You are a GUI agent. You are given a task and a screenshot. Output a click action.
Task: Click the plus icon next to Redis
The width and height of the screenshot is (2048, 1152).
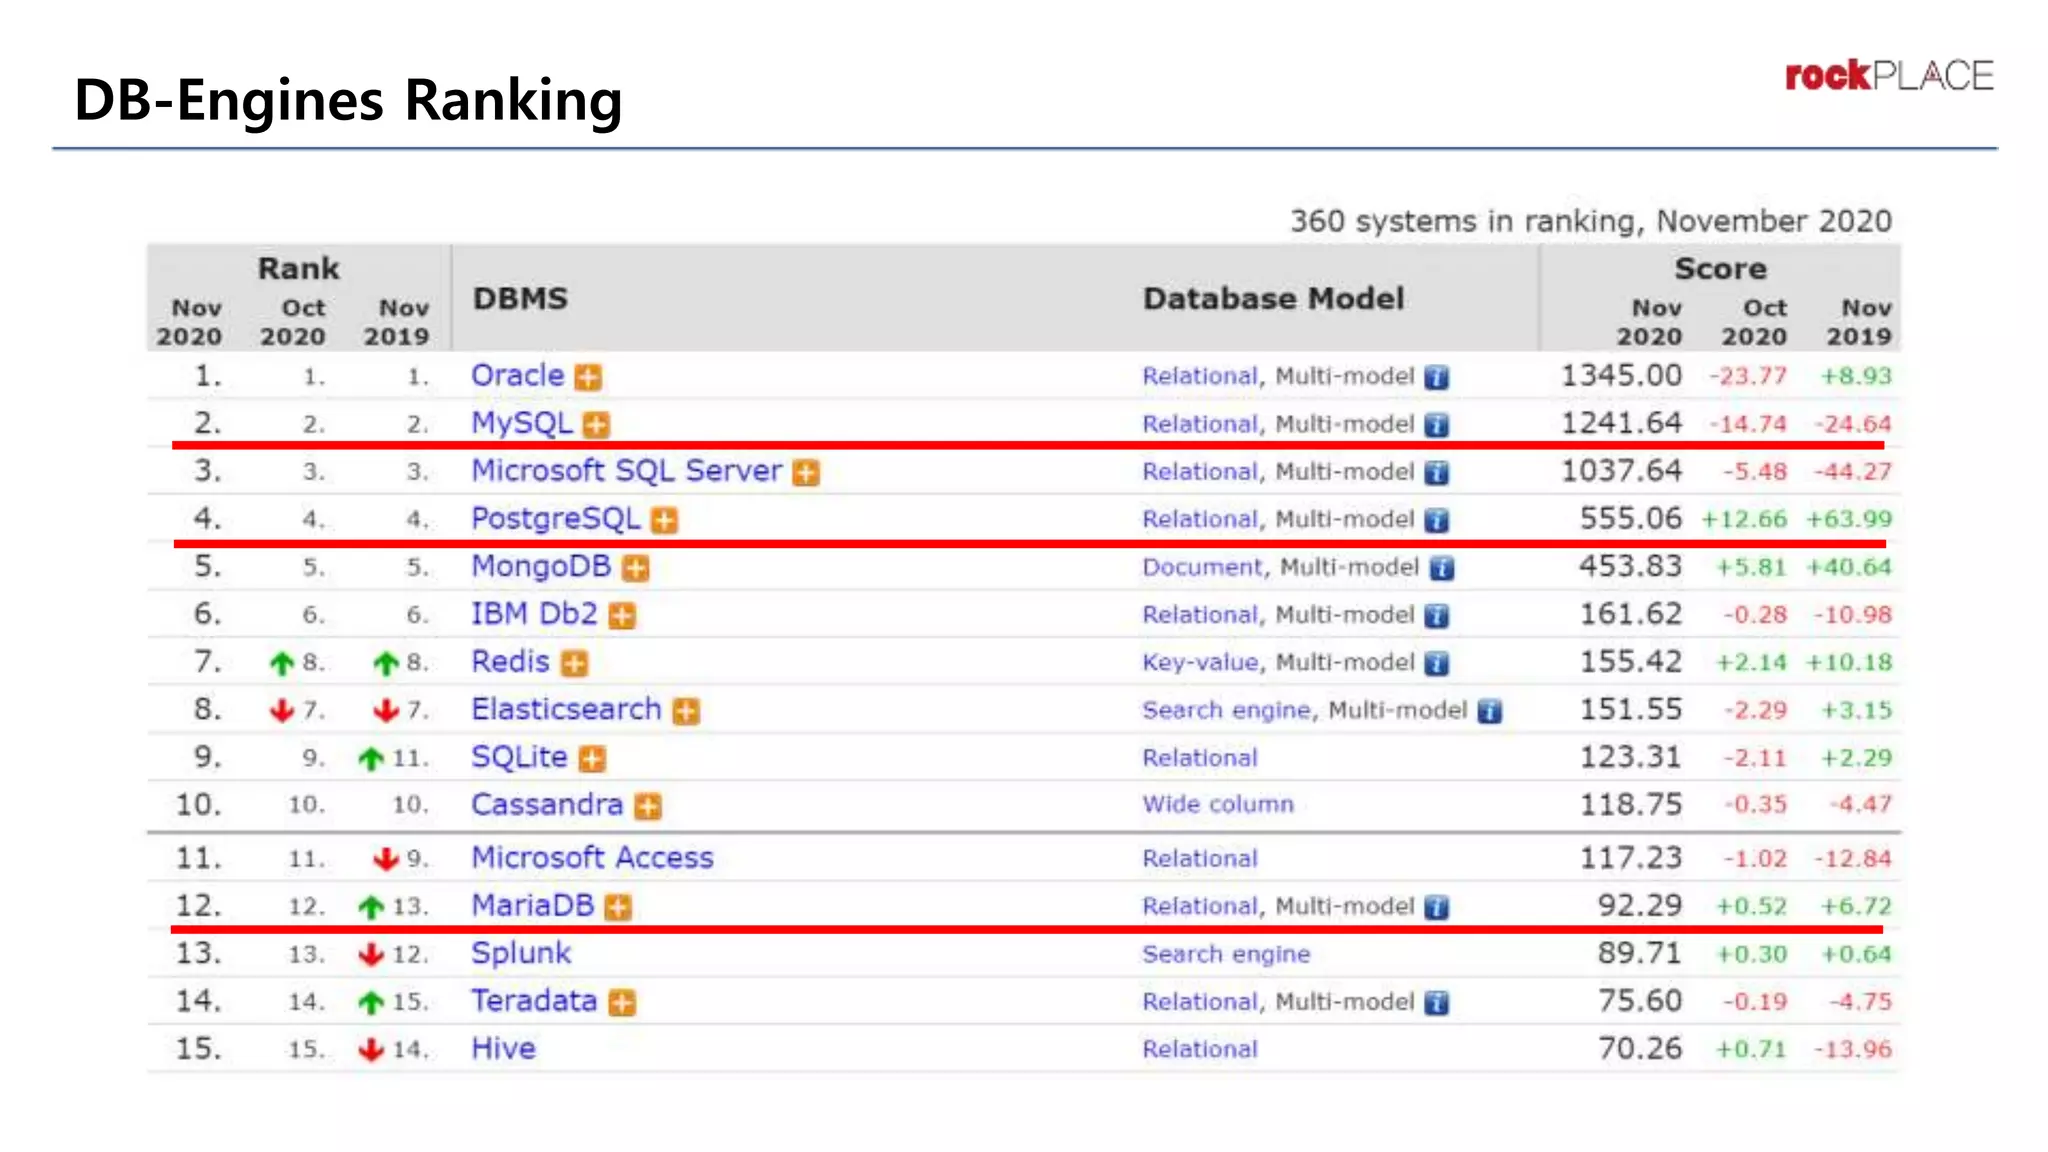575,664
